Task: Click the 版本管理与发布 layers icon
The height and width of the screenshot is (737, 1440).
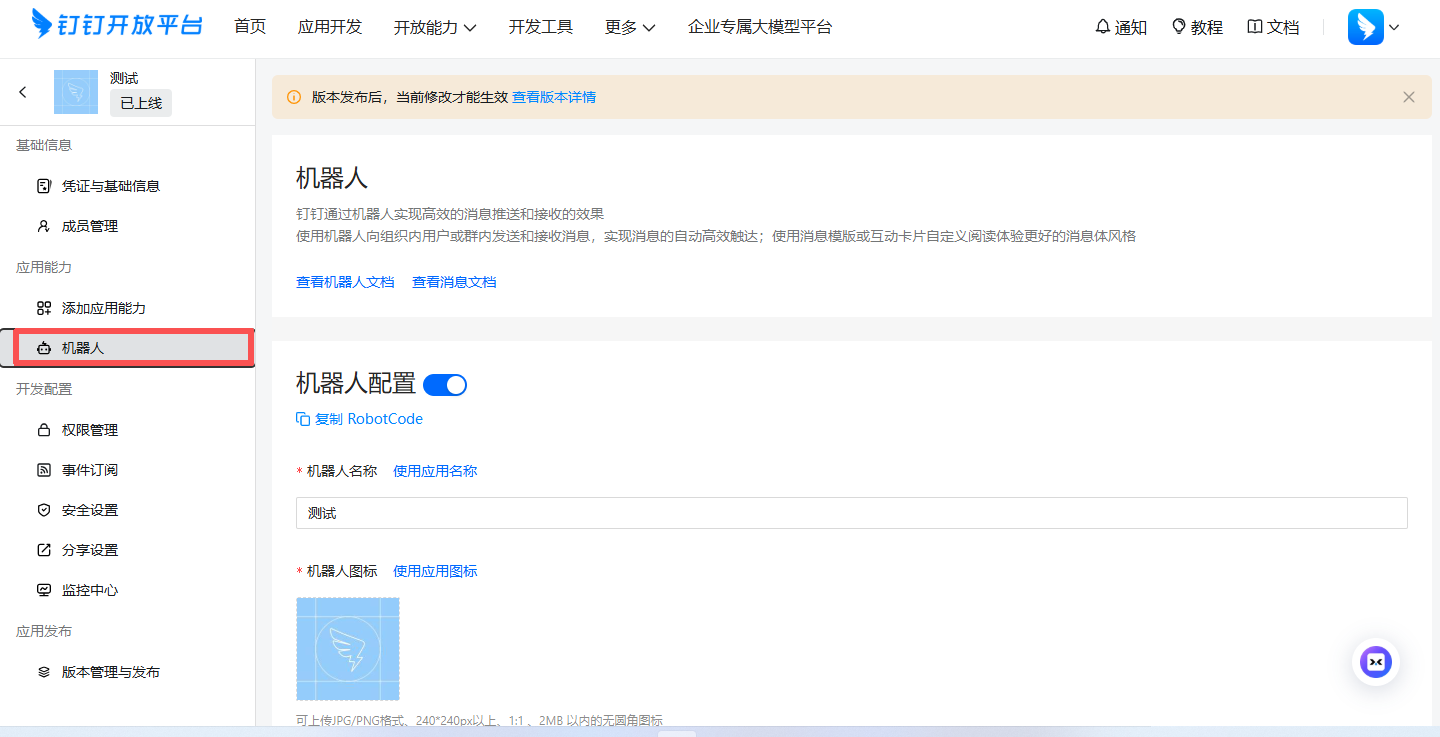Action: click(x=43, y=671)
